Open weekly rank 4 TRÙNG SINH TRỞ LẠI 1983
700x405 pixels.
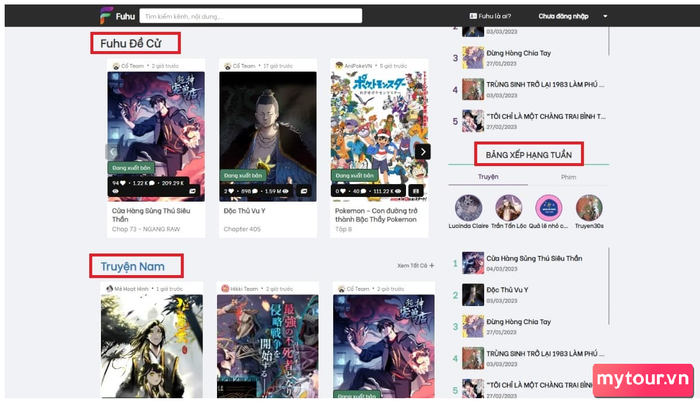point(545,353)
